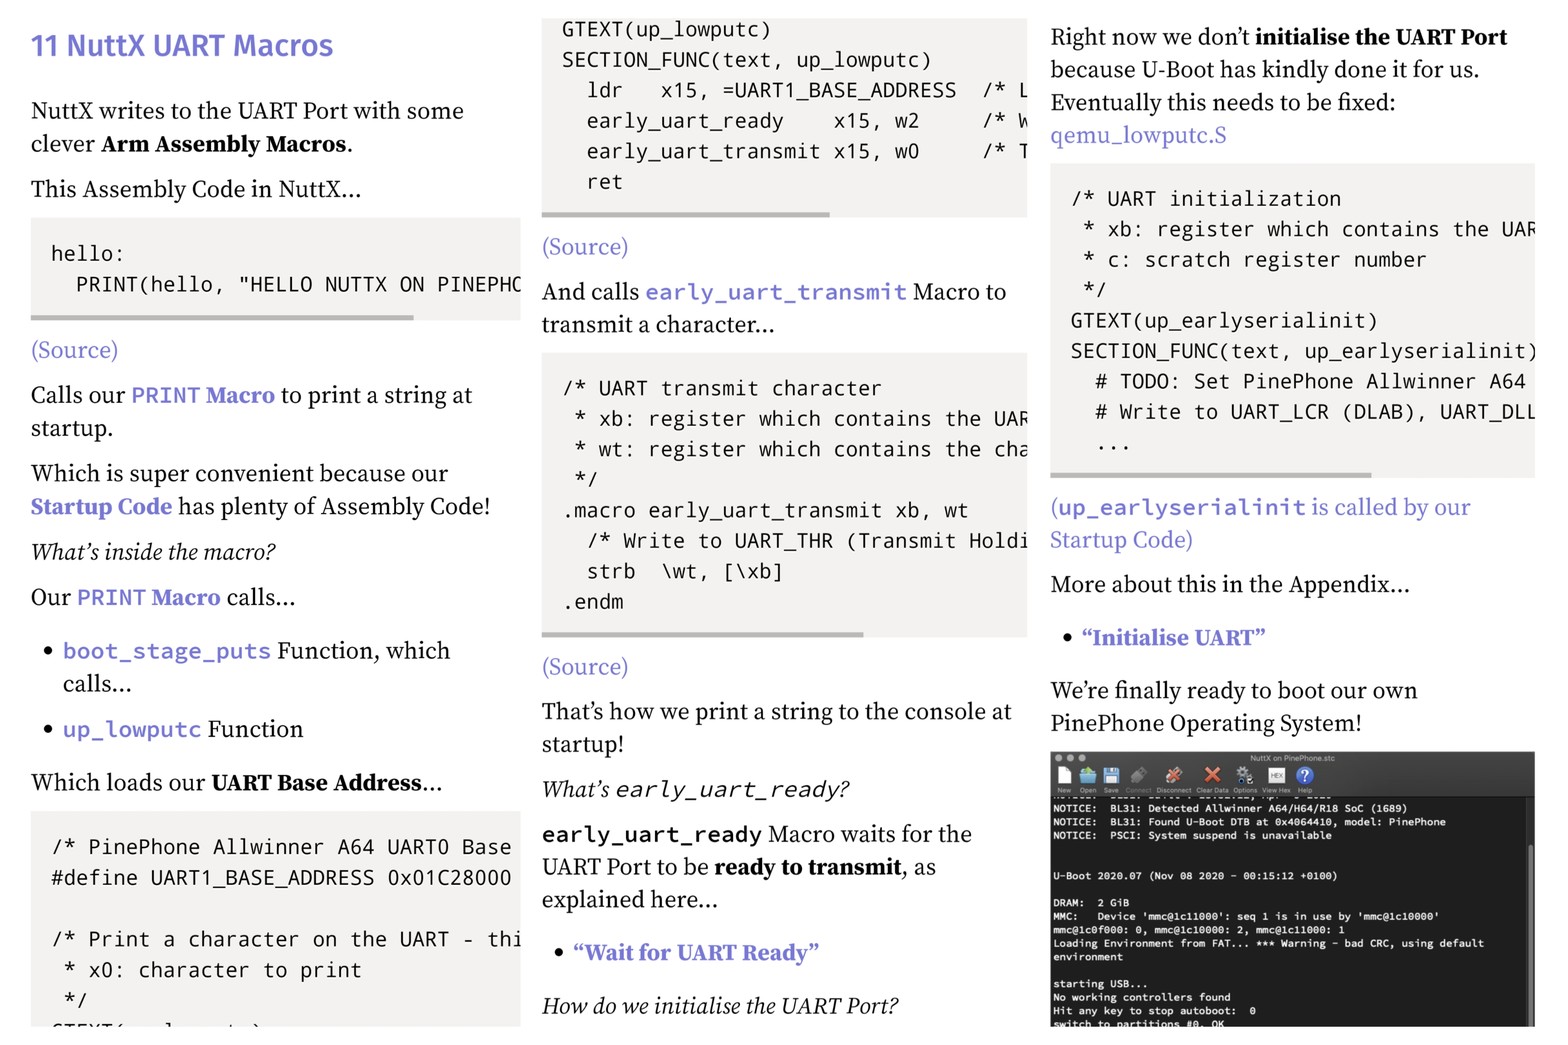Click the Save floppy disk icon
Screen dimensions: 1568x1045
[1111, 777]
